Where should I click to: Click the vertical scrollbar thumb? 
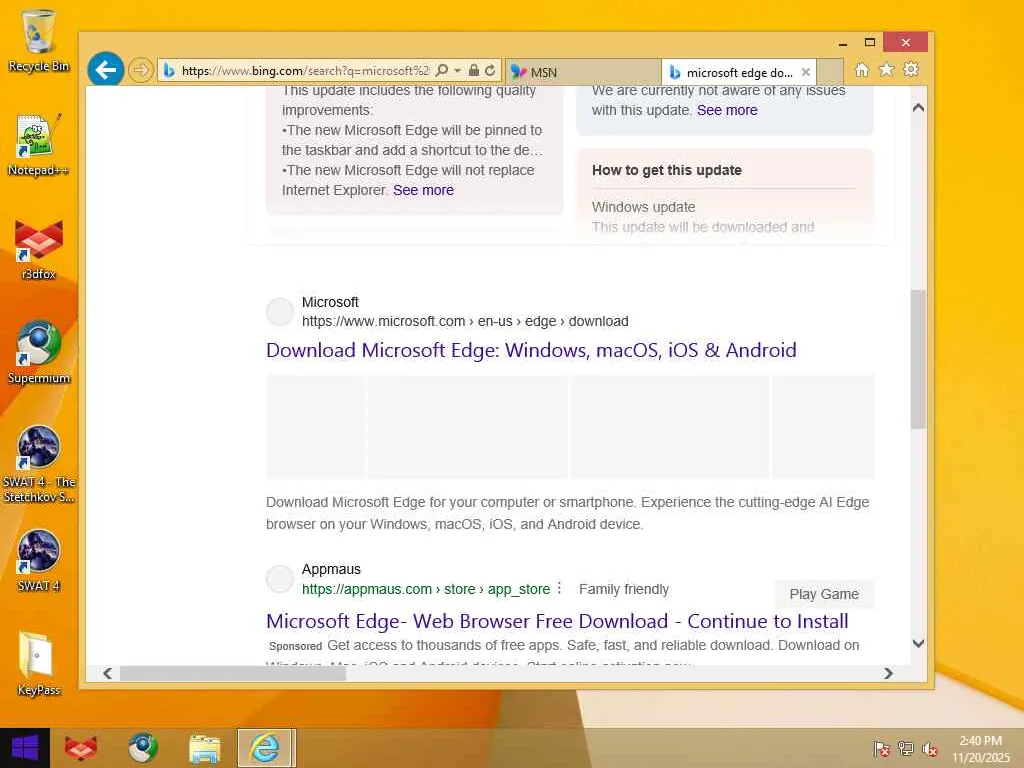(918, 359)
